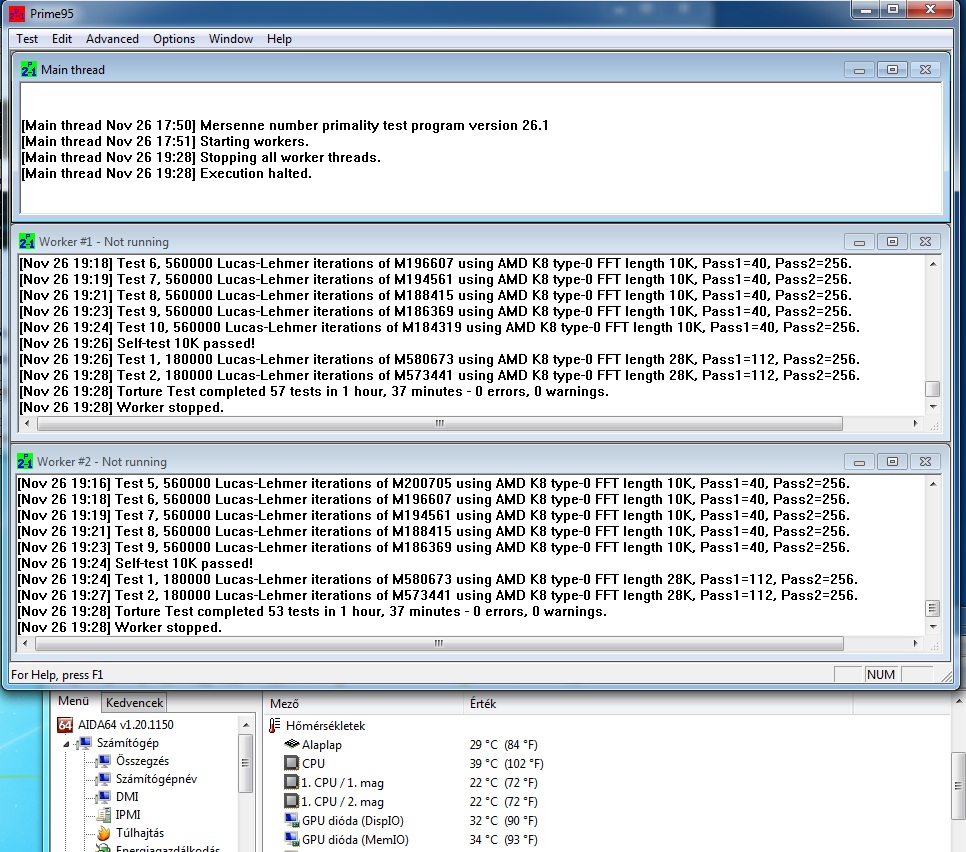Click the Worker #1 window icon
966x852 pixels.
point(26,241)
